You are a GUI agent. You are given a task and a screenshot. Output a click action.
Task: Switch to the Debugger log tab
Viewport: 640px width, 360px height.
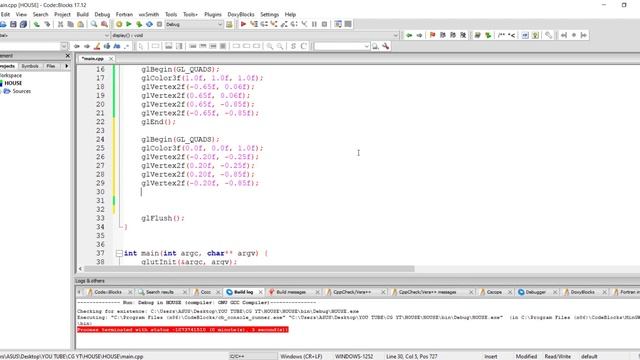tap(536, 292)
